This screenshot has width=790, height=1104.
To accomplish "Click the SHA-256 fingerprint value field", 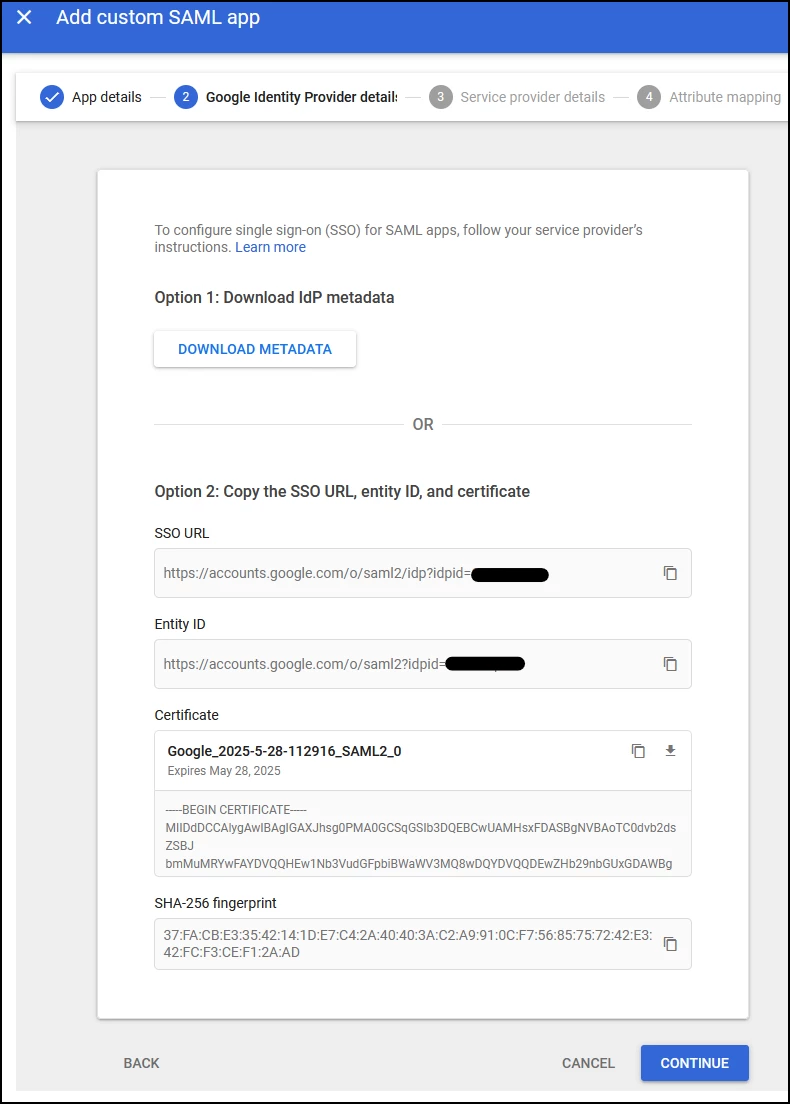I will click(x=422, y=944).
